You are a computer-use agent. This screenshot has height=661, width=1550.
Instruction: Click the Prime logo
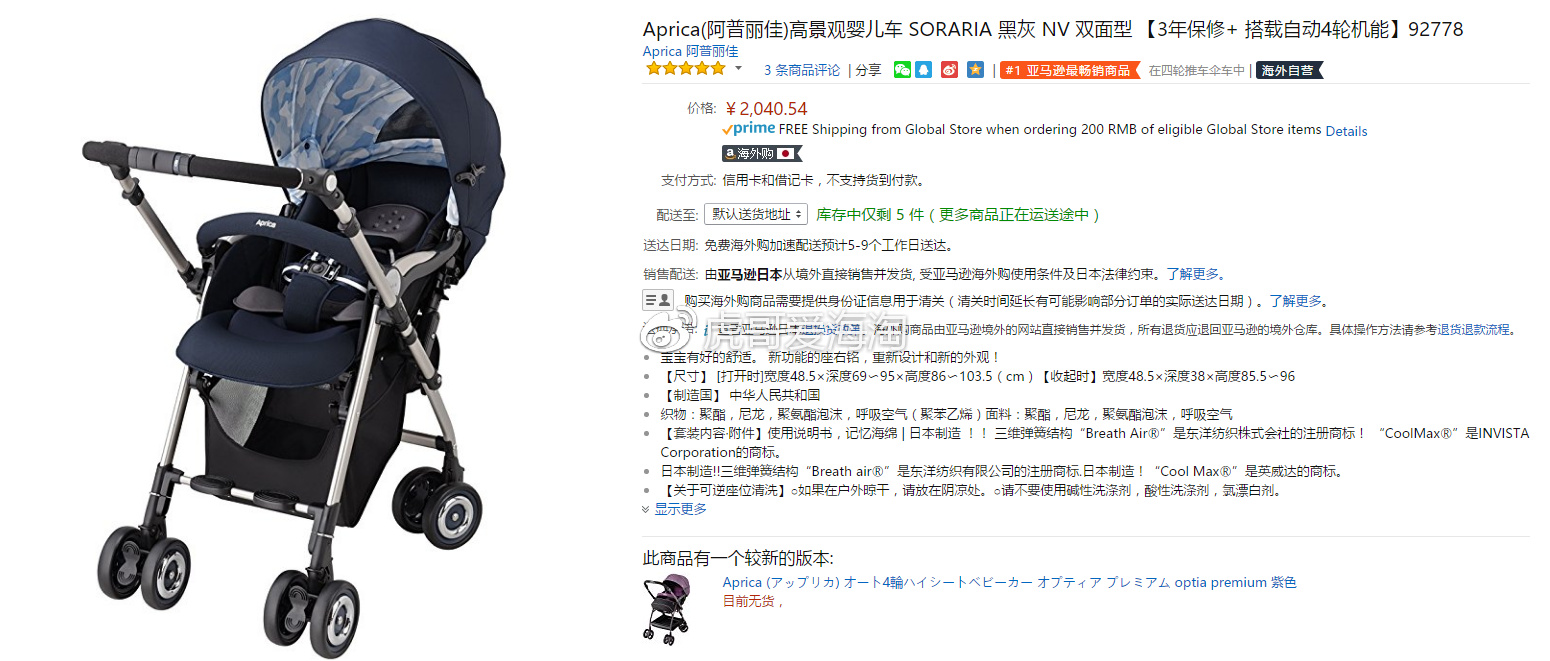coord(748,129)
